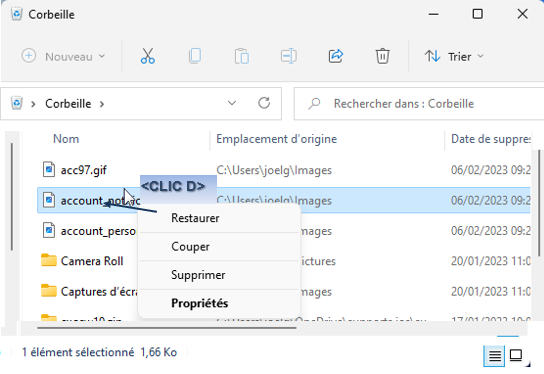Select the Camera Roll folder icon
The width and height of the screenshot is (544, 374).
pyautogui.click(x=49, y=260)
